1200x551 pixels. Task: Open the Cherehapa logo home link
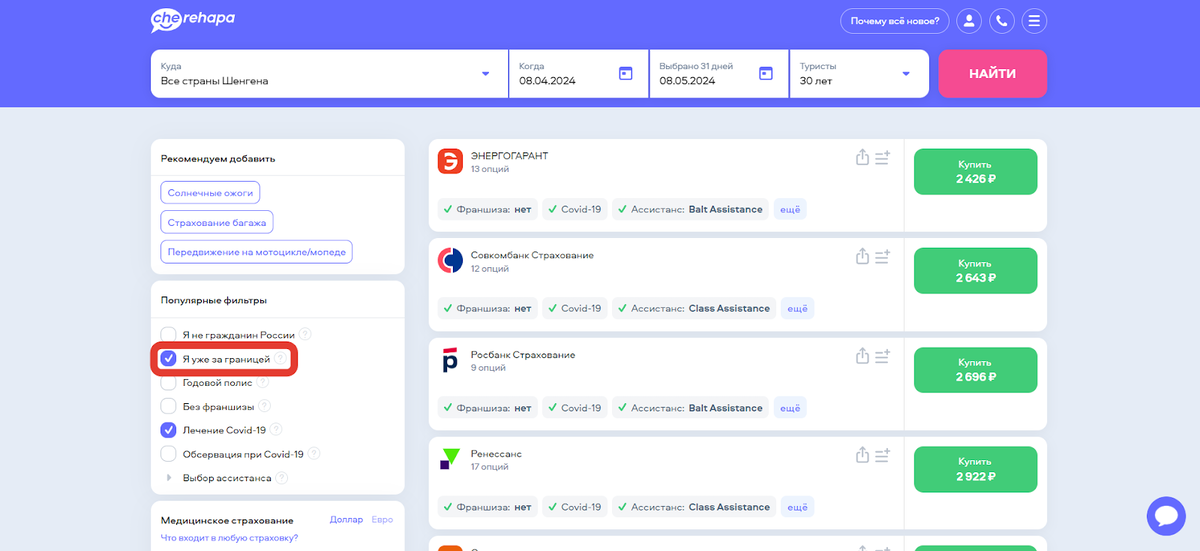click(x=192, y=20)
